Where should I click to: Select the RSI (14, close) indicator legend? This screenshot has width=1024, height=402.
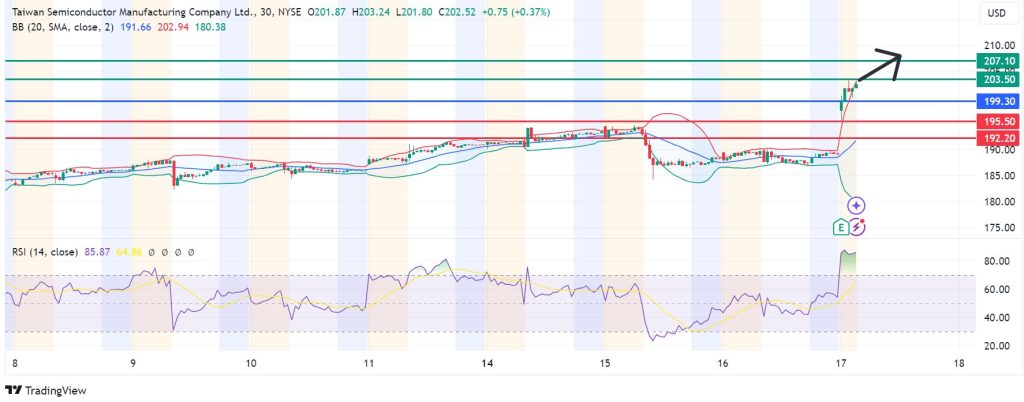click(x=45, y=251)
